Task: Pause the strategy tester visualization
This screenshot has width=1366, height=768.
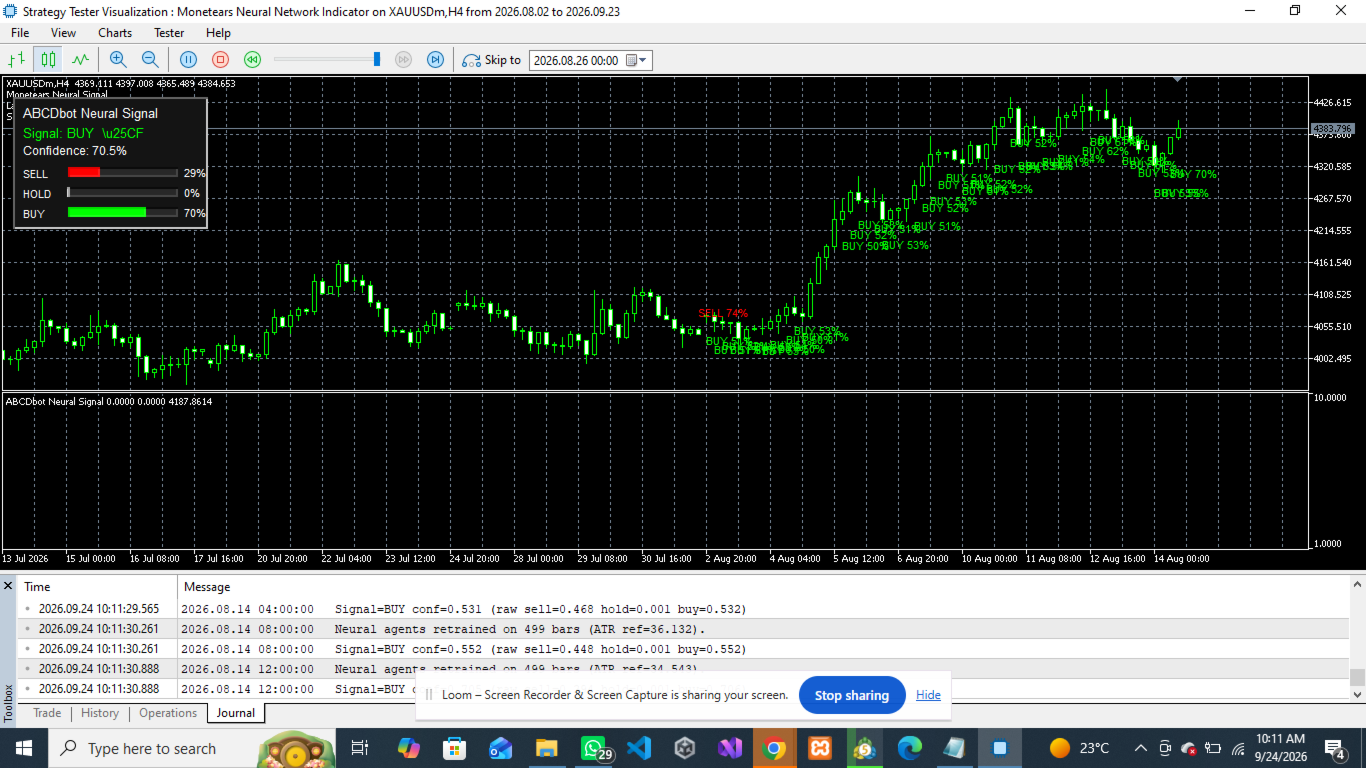Action: tap(188, 60)
